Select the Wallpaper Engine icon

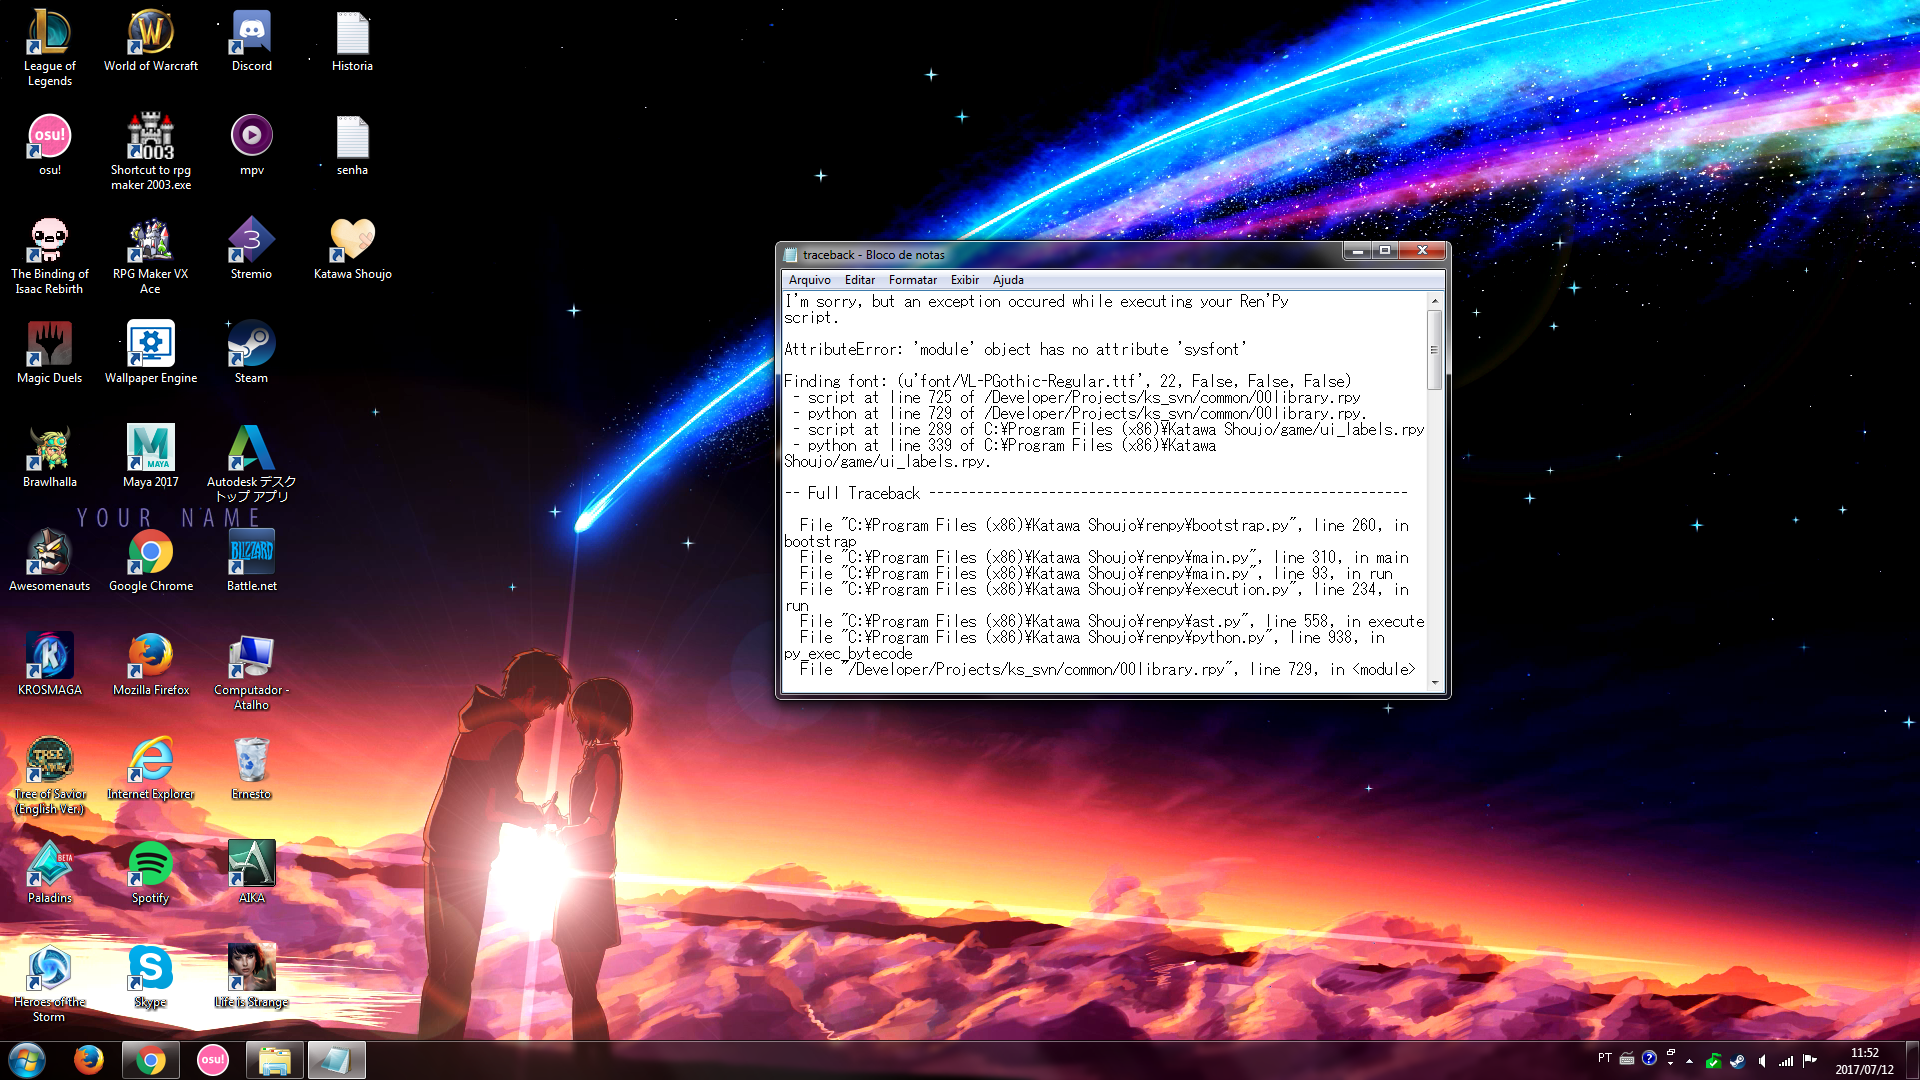click(151, 353)
